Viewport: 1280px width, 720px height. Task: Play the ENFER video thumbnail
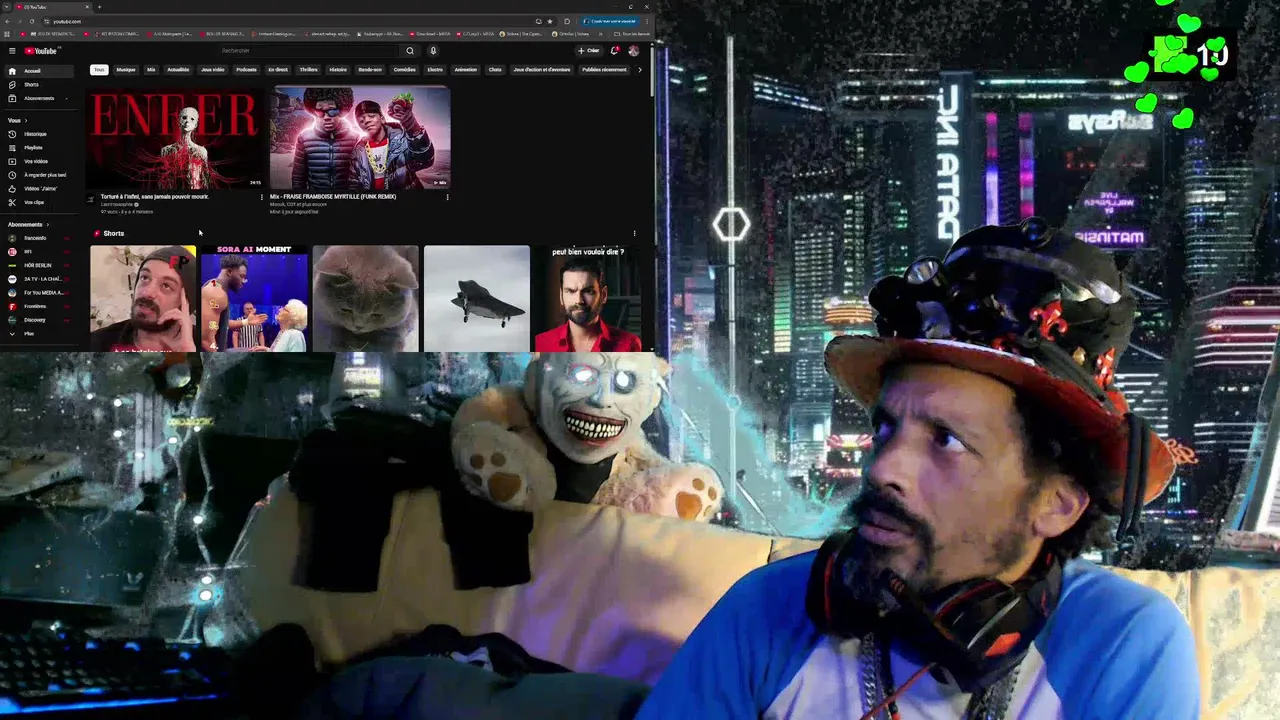[x=177, y=138]
